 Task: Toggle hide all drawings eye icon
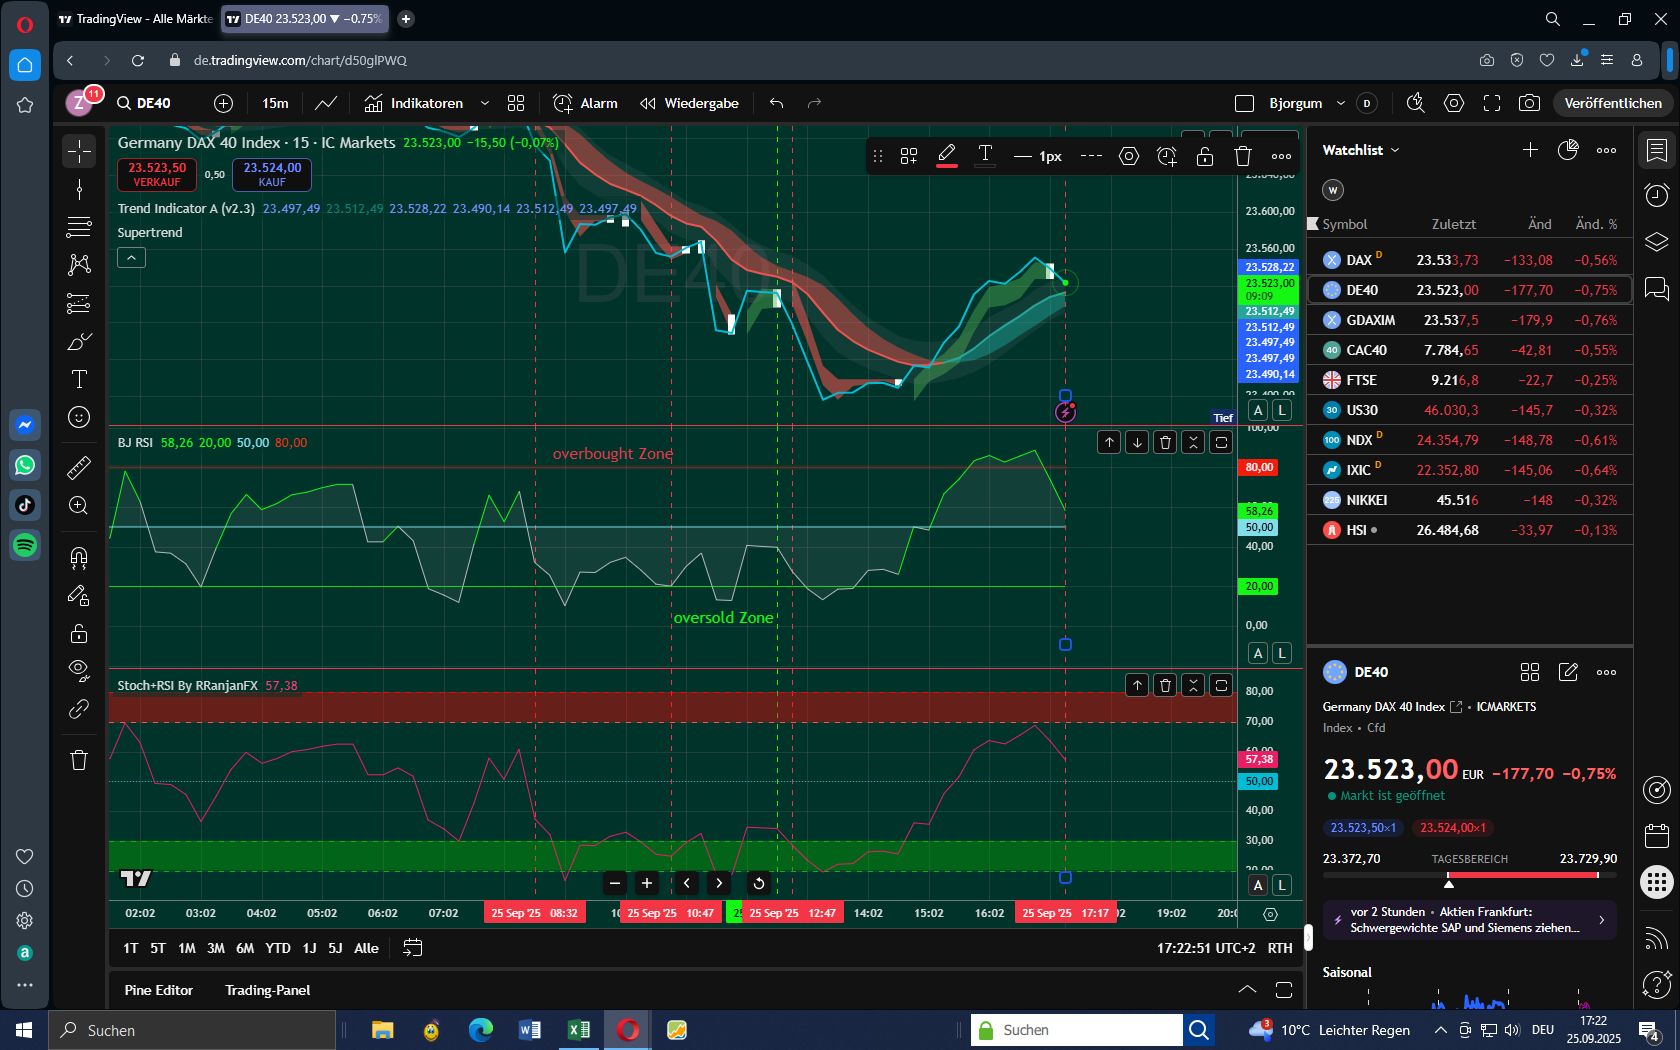pos(79,669)
